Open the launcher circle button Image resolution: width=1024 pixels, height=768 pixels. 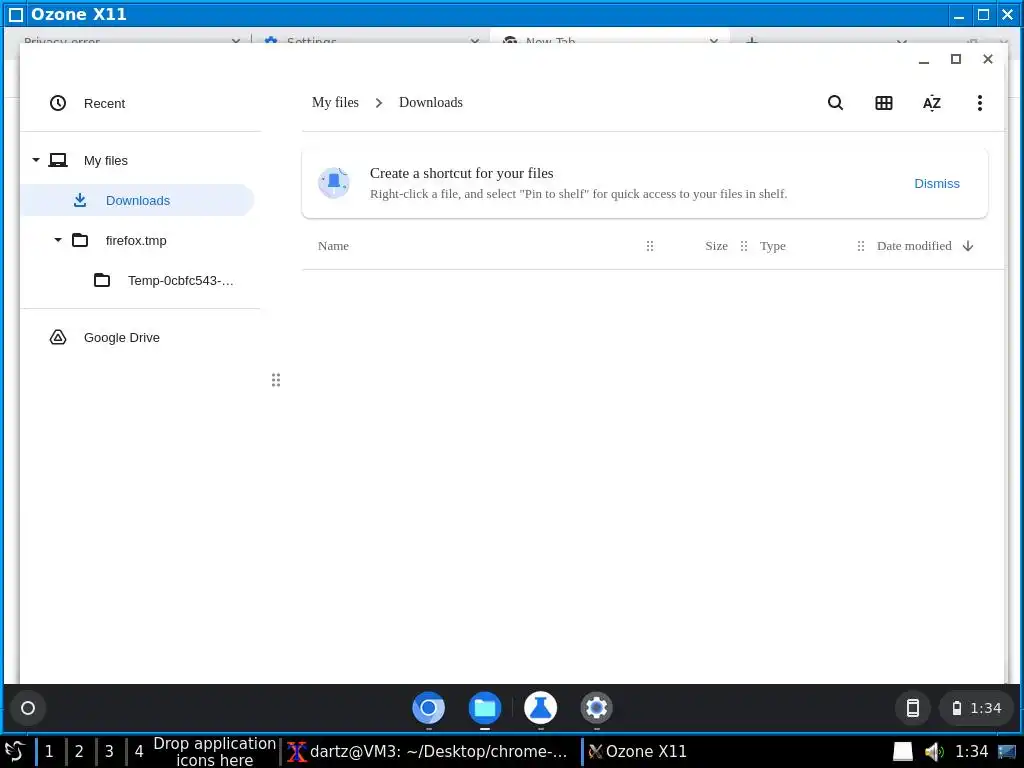(28, 708)
